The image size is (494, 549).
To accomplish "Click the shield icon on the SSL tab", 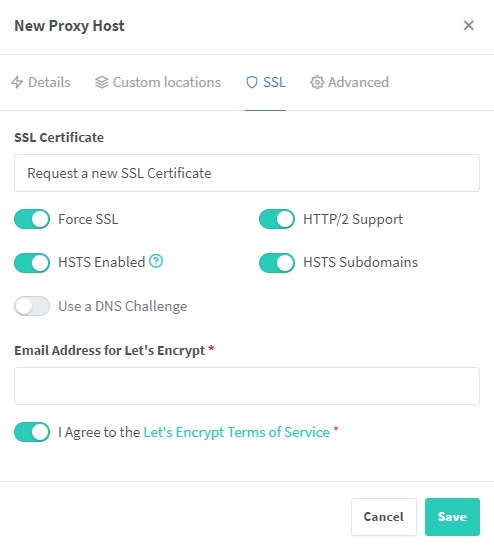I will [x=252, y=82].
